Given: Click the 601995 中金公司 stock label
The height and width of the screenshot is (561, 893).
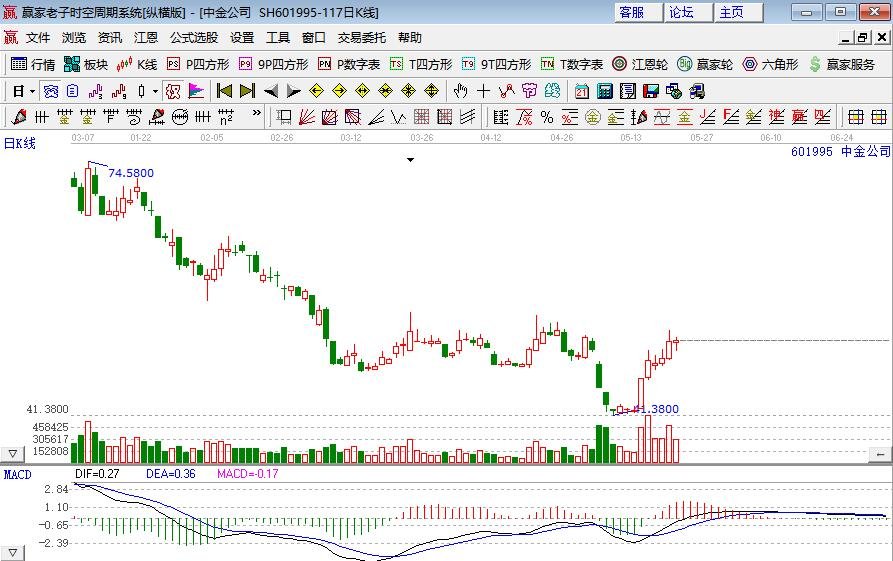Looking at the screenshot, I should tap(841, 151).
